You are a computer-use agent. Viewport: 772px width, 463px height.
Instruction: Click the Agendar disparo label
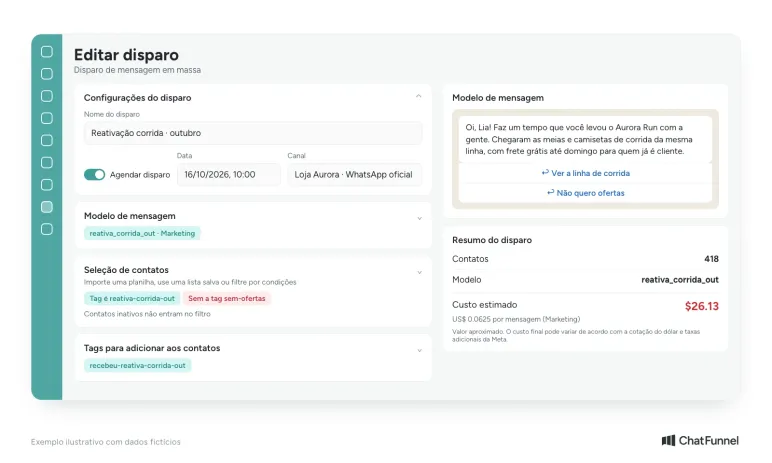(140, 175)
